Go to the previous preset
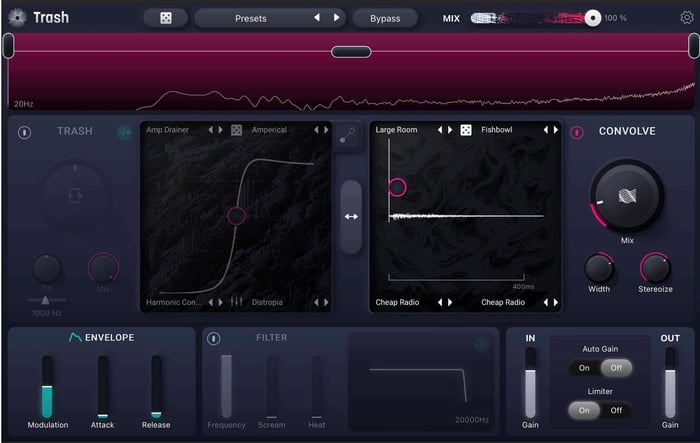 coord(317,18)
